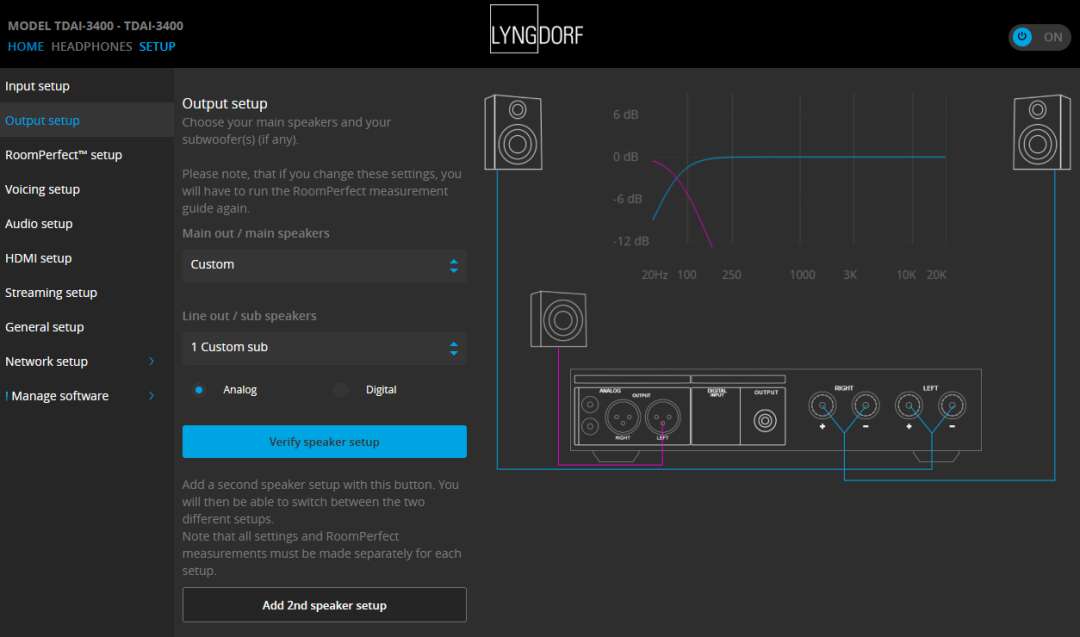
Task: Click the right bookshelf speaker icon
Action: click(x=1042, y=132)
